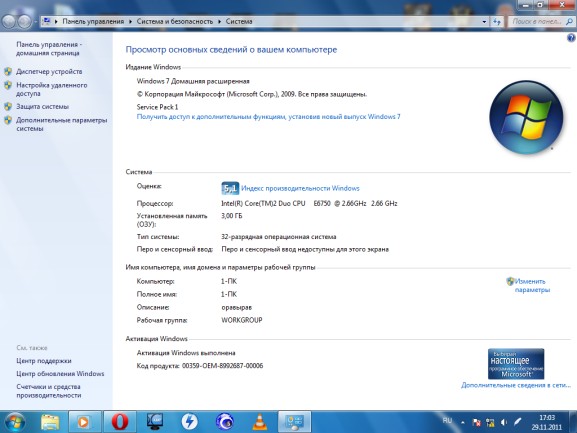
Task: Open address bar history dropdown arrow
Action: 484,22
